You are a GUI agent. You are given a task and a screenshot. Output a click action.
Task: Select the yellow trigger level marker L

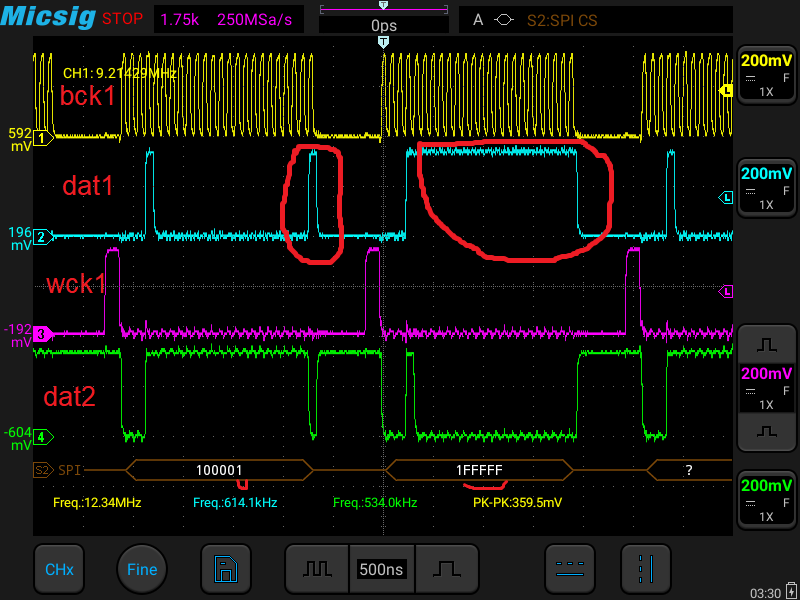coord(727,91)
